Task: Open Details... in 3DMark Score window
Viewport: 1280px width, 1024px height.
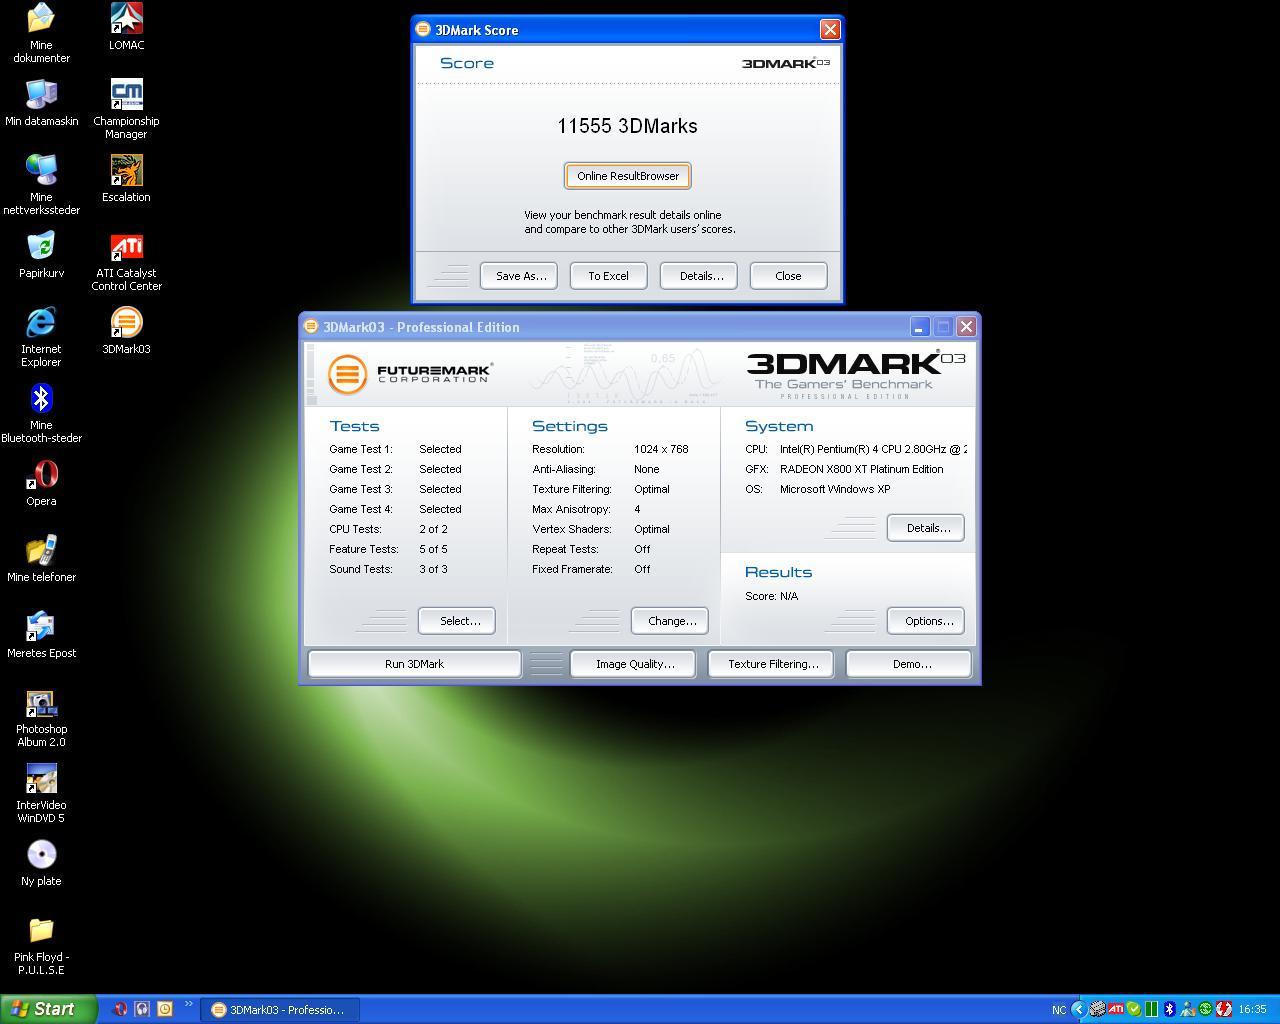Action: (x=699, y=276)
